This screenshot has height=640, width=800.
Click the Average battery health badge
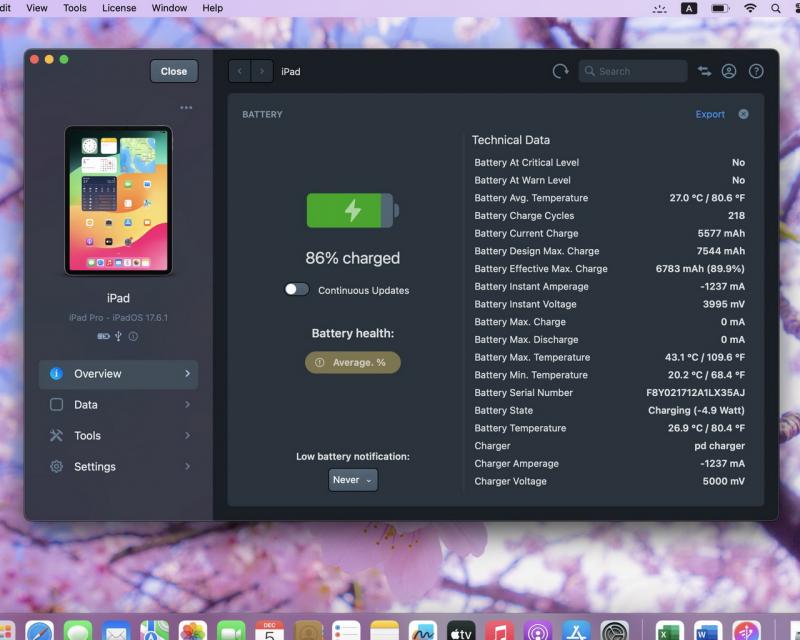pyautogui.click(x=353, y=362)
